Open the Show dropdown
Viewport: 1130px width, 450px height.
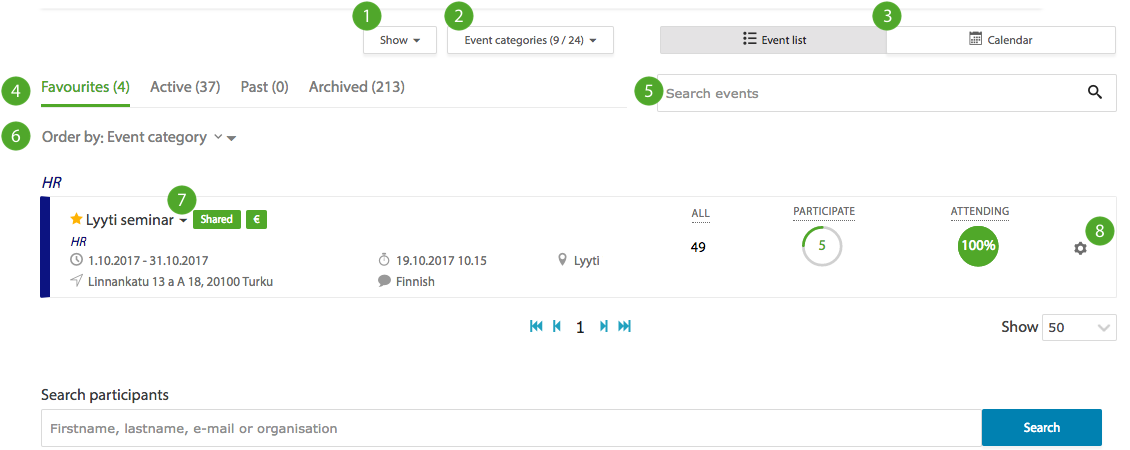400,40
